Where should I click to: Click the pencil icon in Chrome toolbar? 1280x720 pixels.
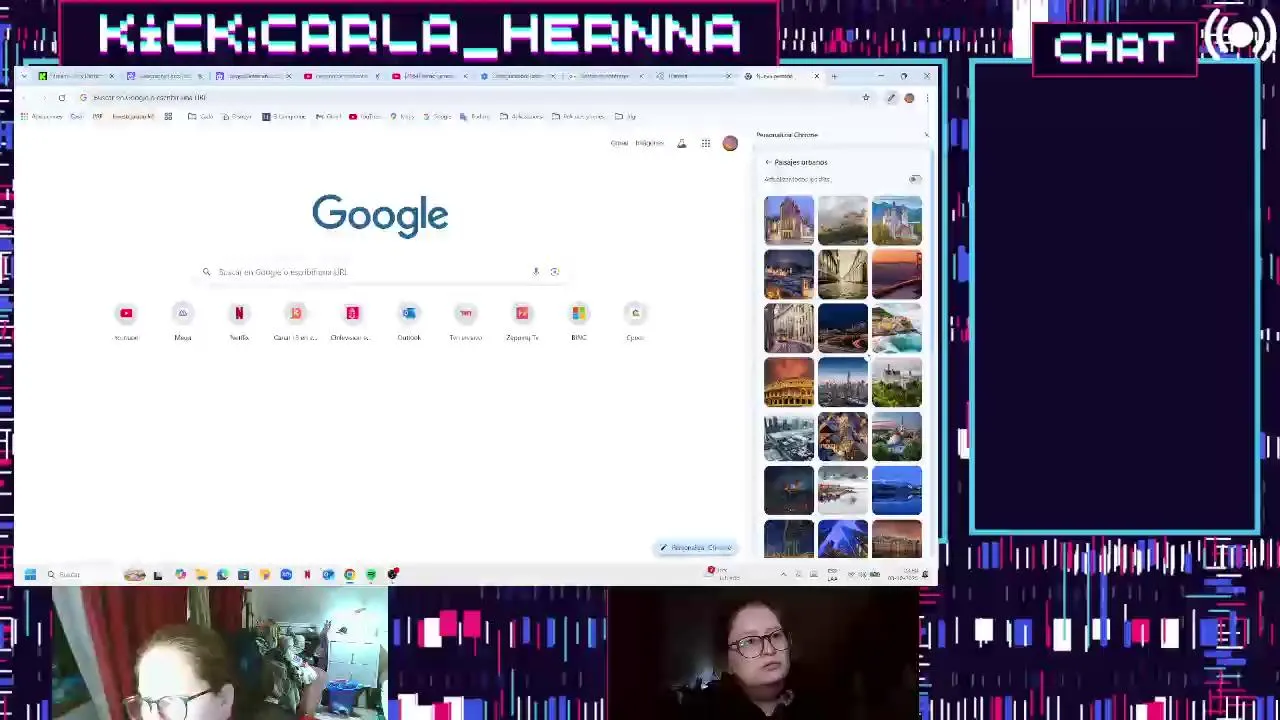[x=891, y=98]
